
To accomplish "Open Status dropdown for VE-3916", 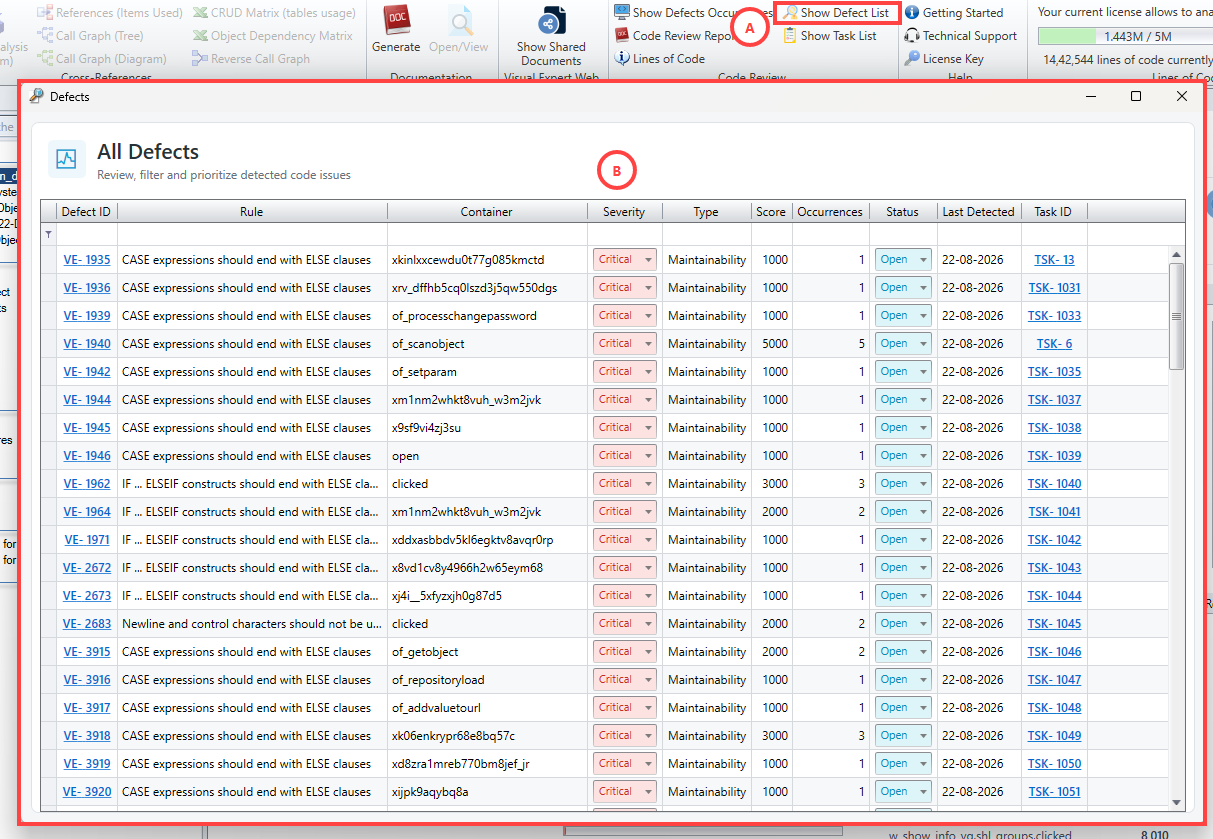I will point(922,680).
